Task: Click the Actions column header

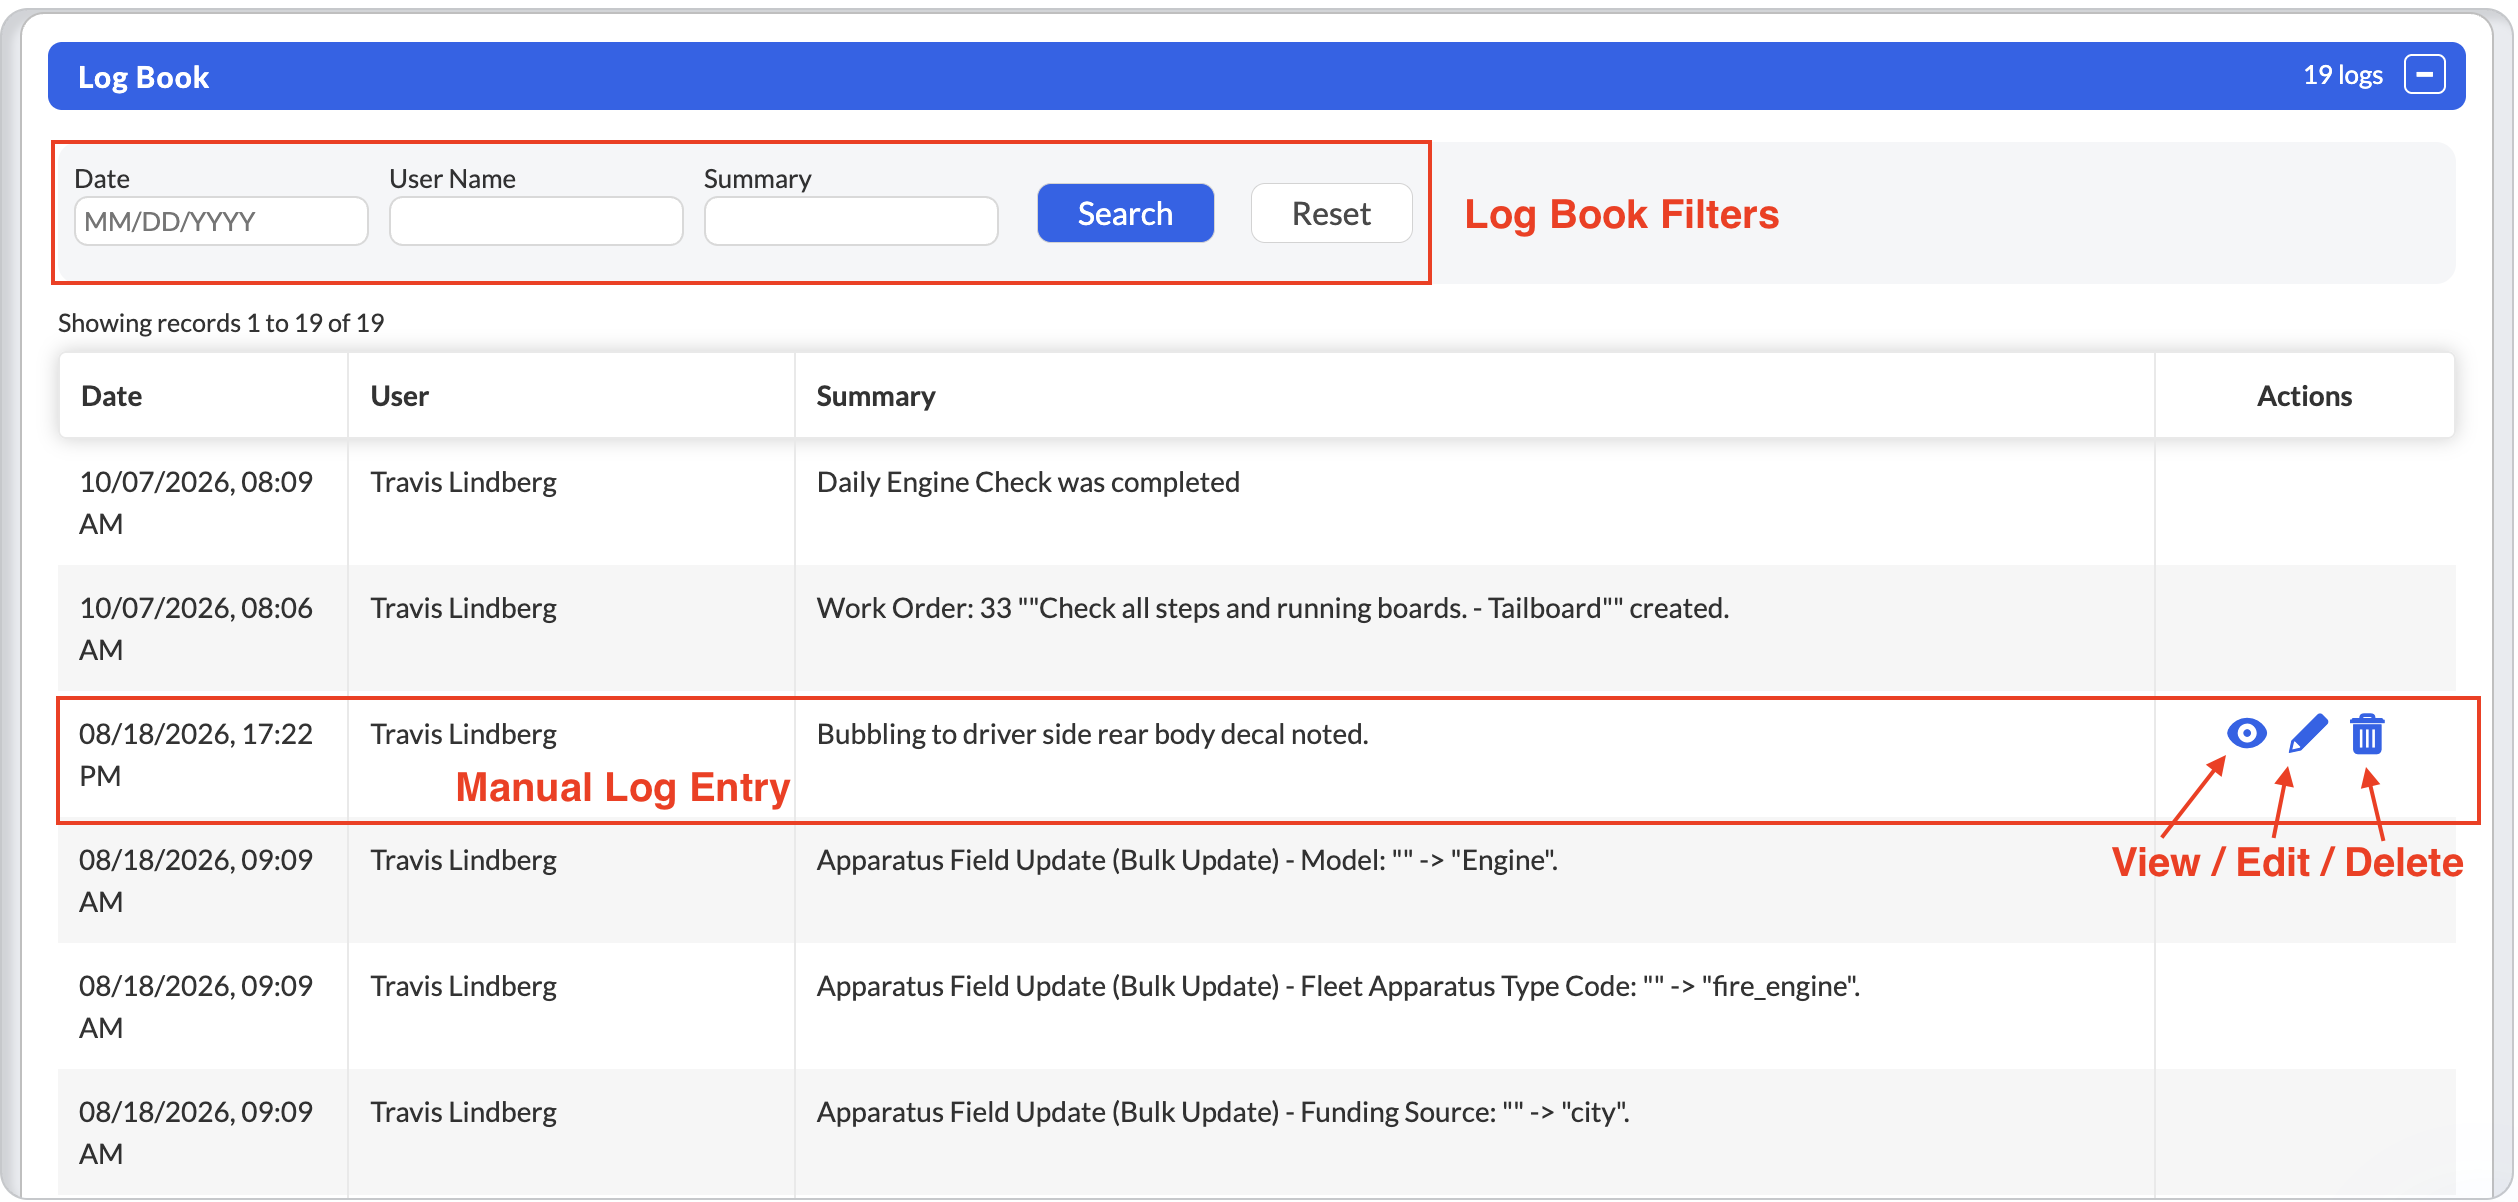Action: pyautogui.click(x=2304, y=396)
